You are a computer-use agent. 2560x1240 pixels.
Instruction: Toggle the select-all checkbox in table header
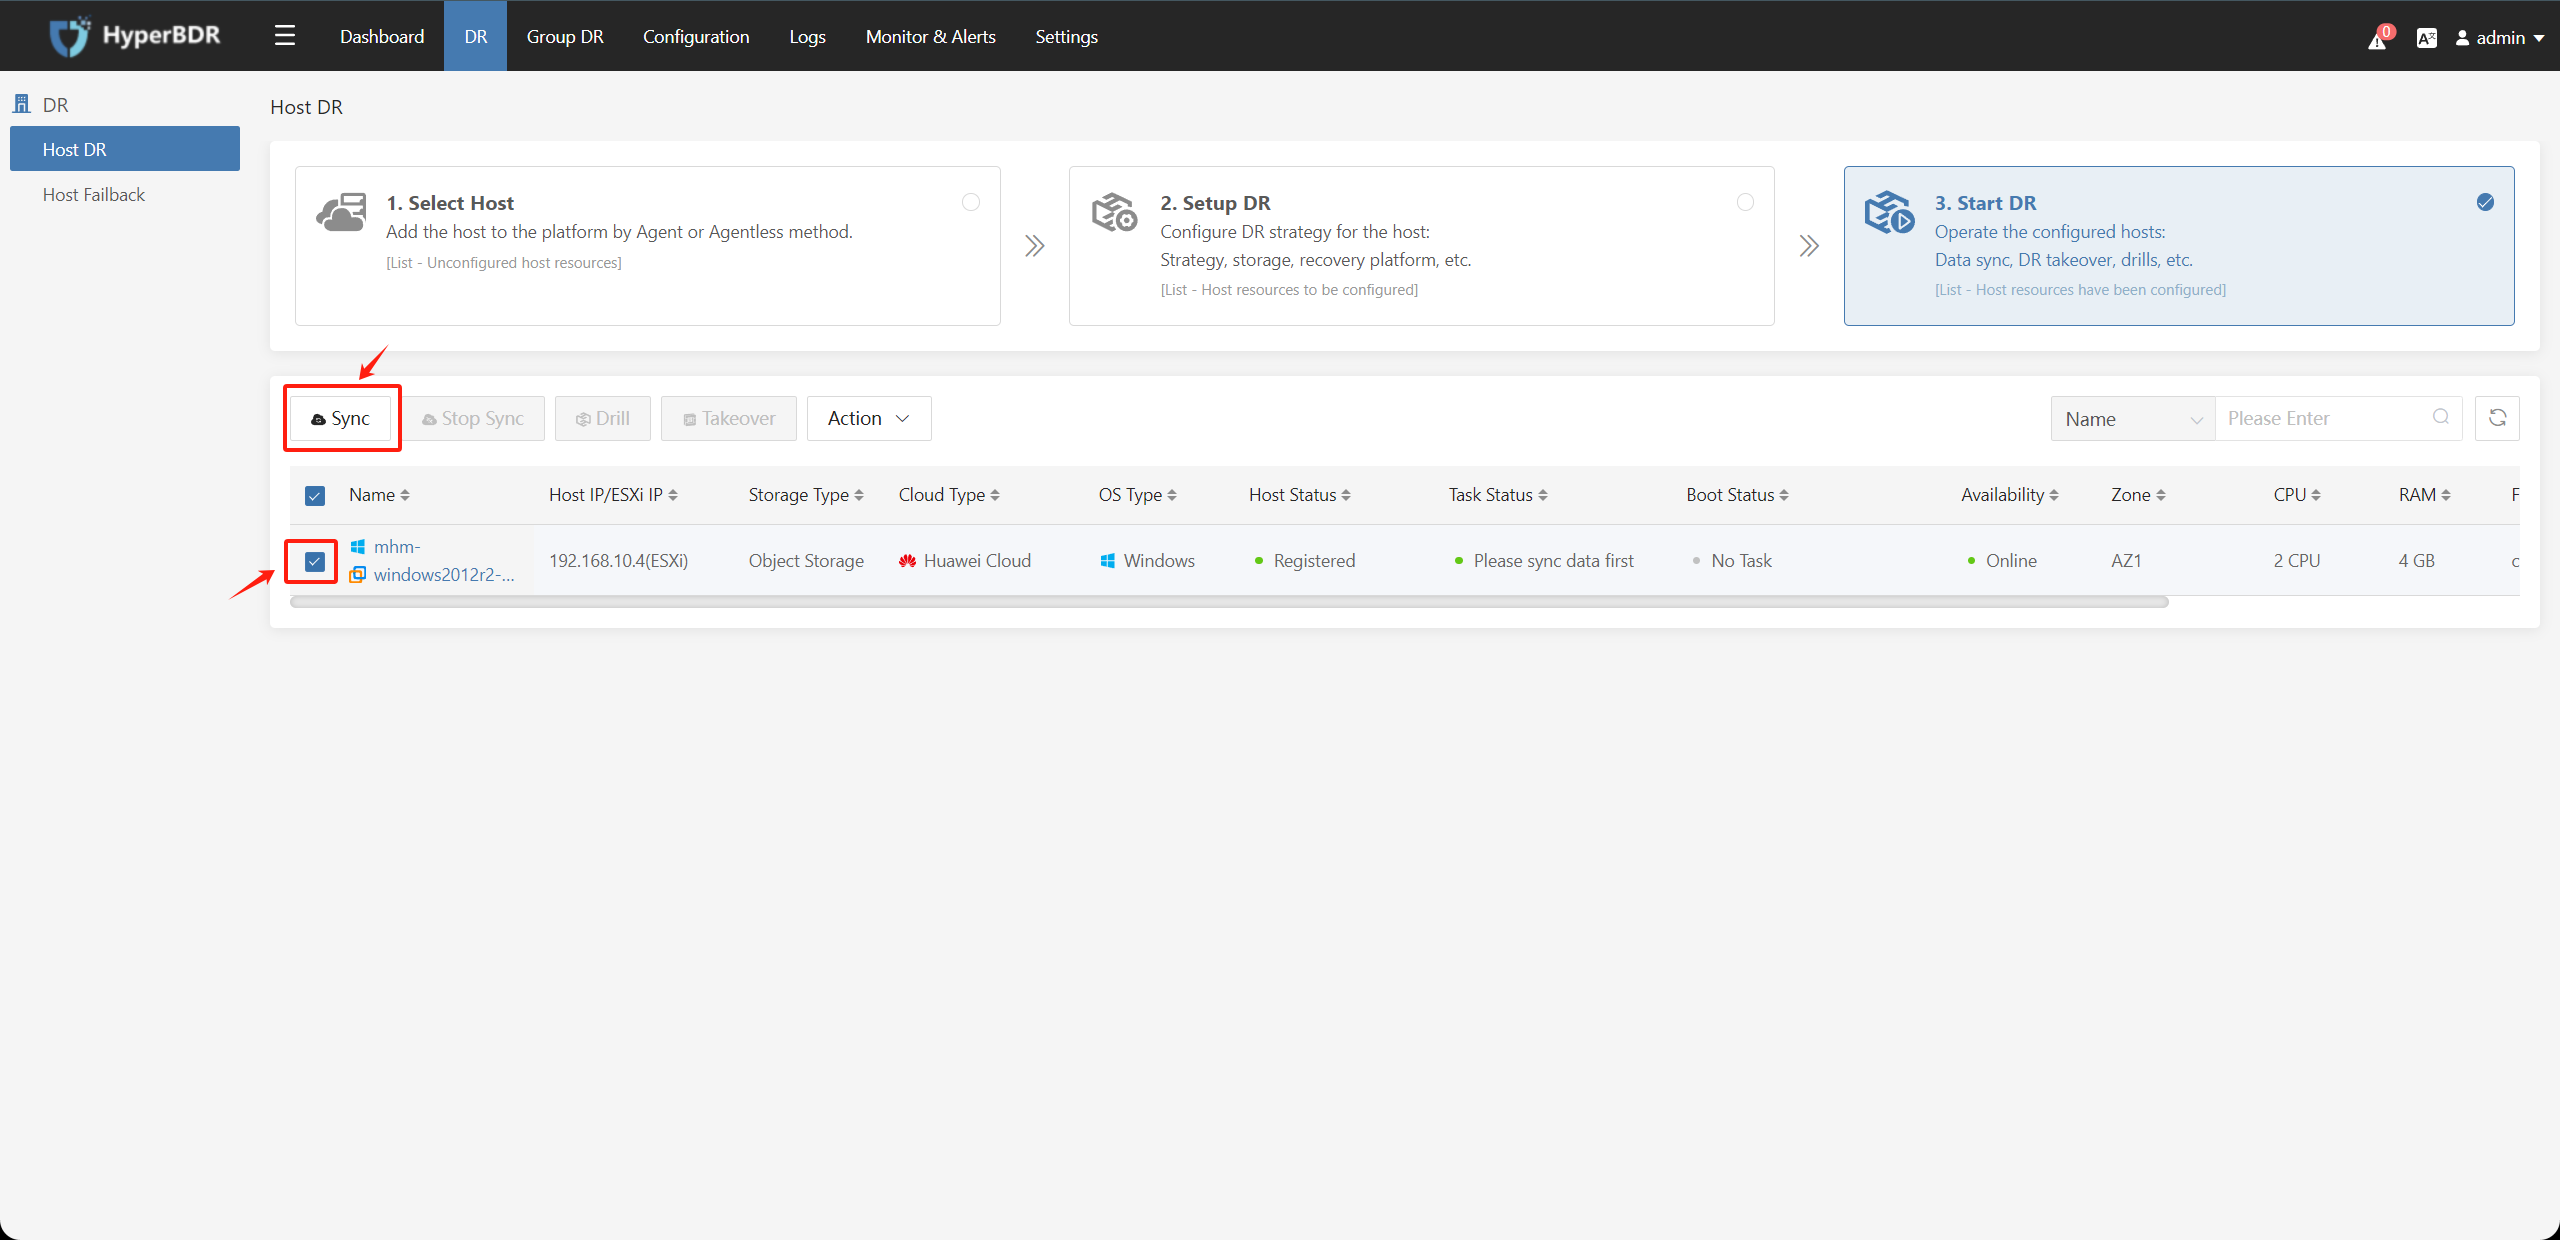click(313, 494)
